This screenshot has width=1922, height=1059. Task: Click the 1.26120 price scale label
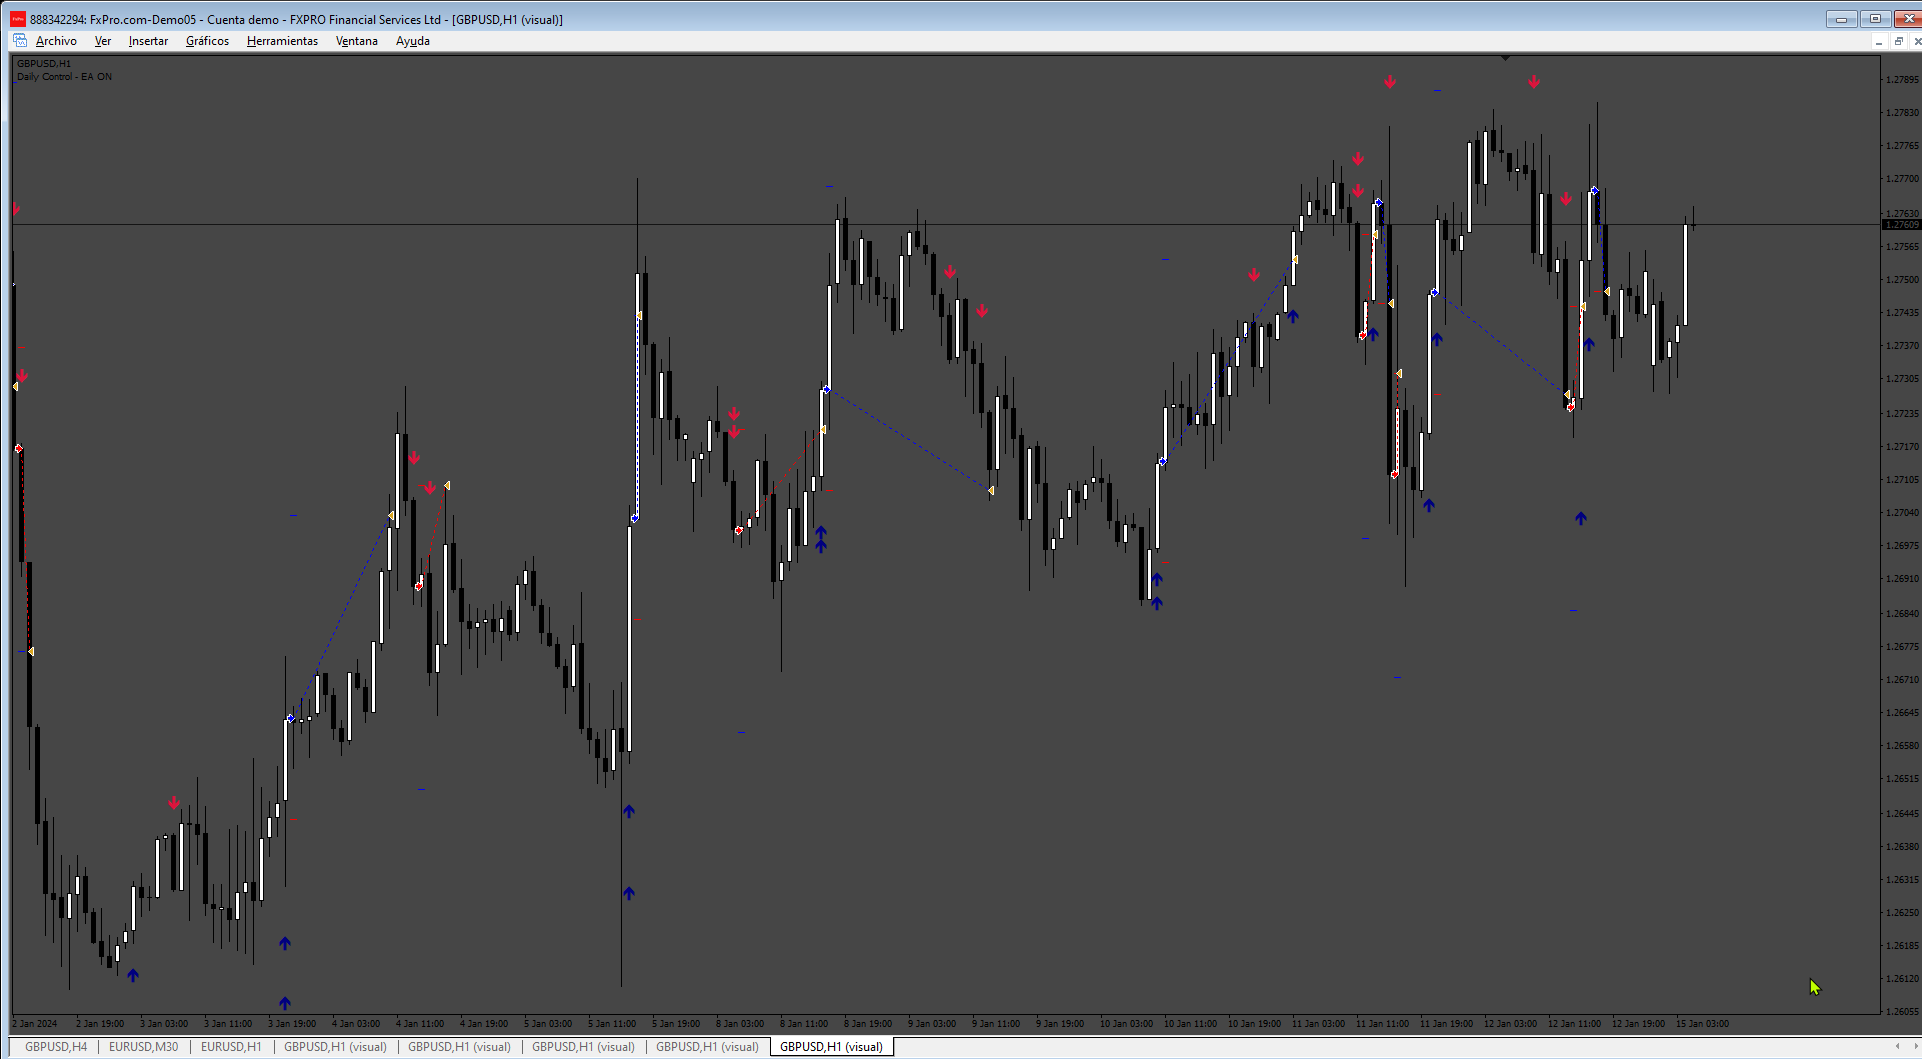pos(1902,979)
